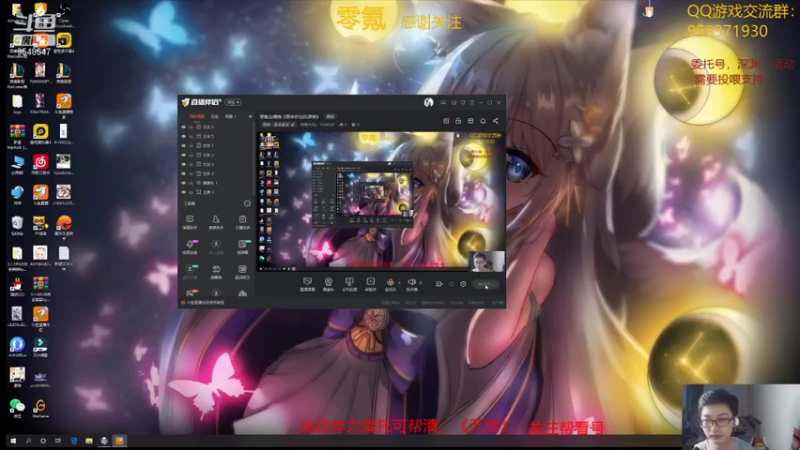The width and height of the screenshot is (800, 450).
Task: Switch to the orange streaming app on taskbar
Action: (x=119, y=441)
